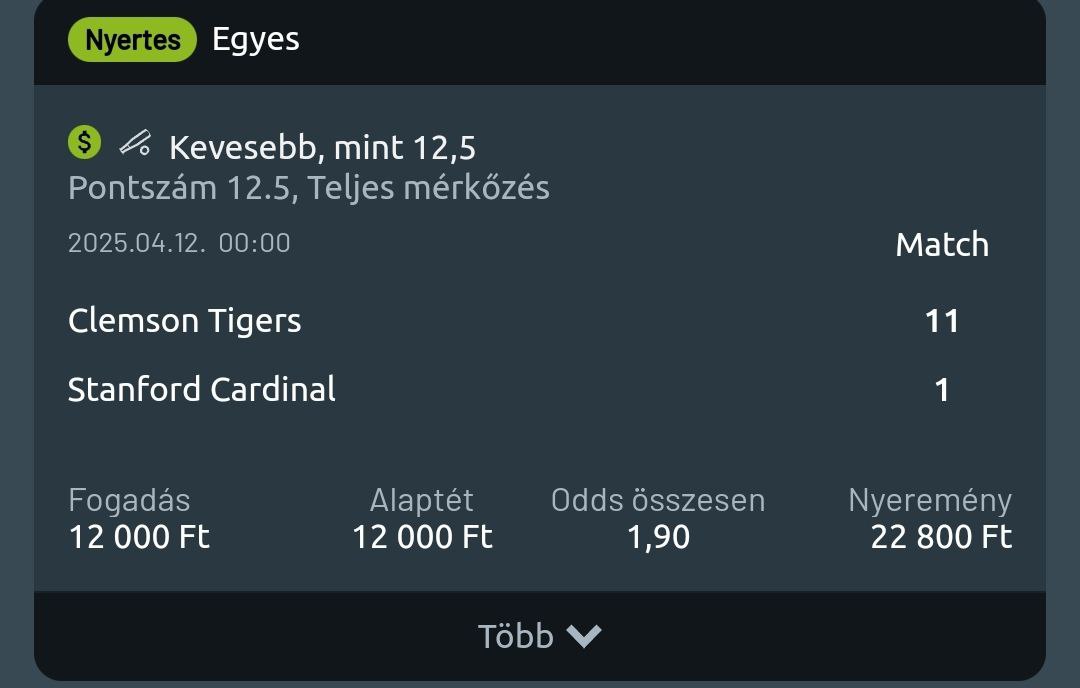Open the Kevesebb, mint 12,5 selection

322,148
